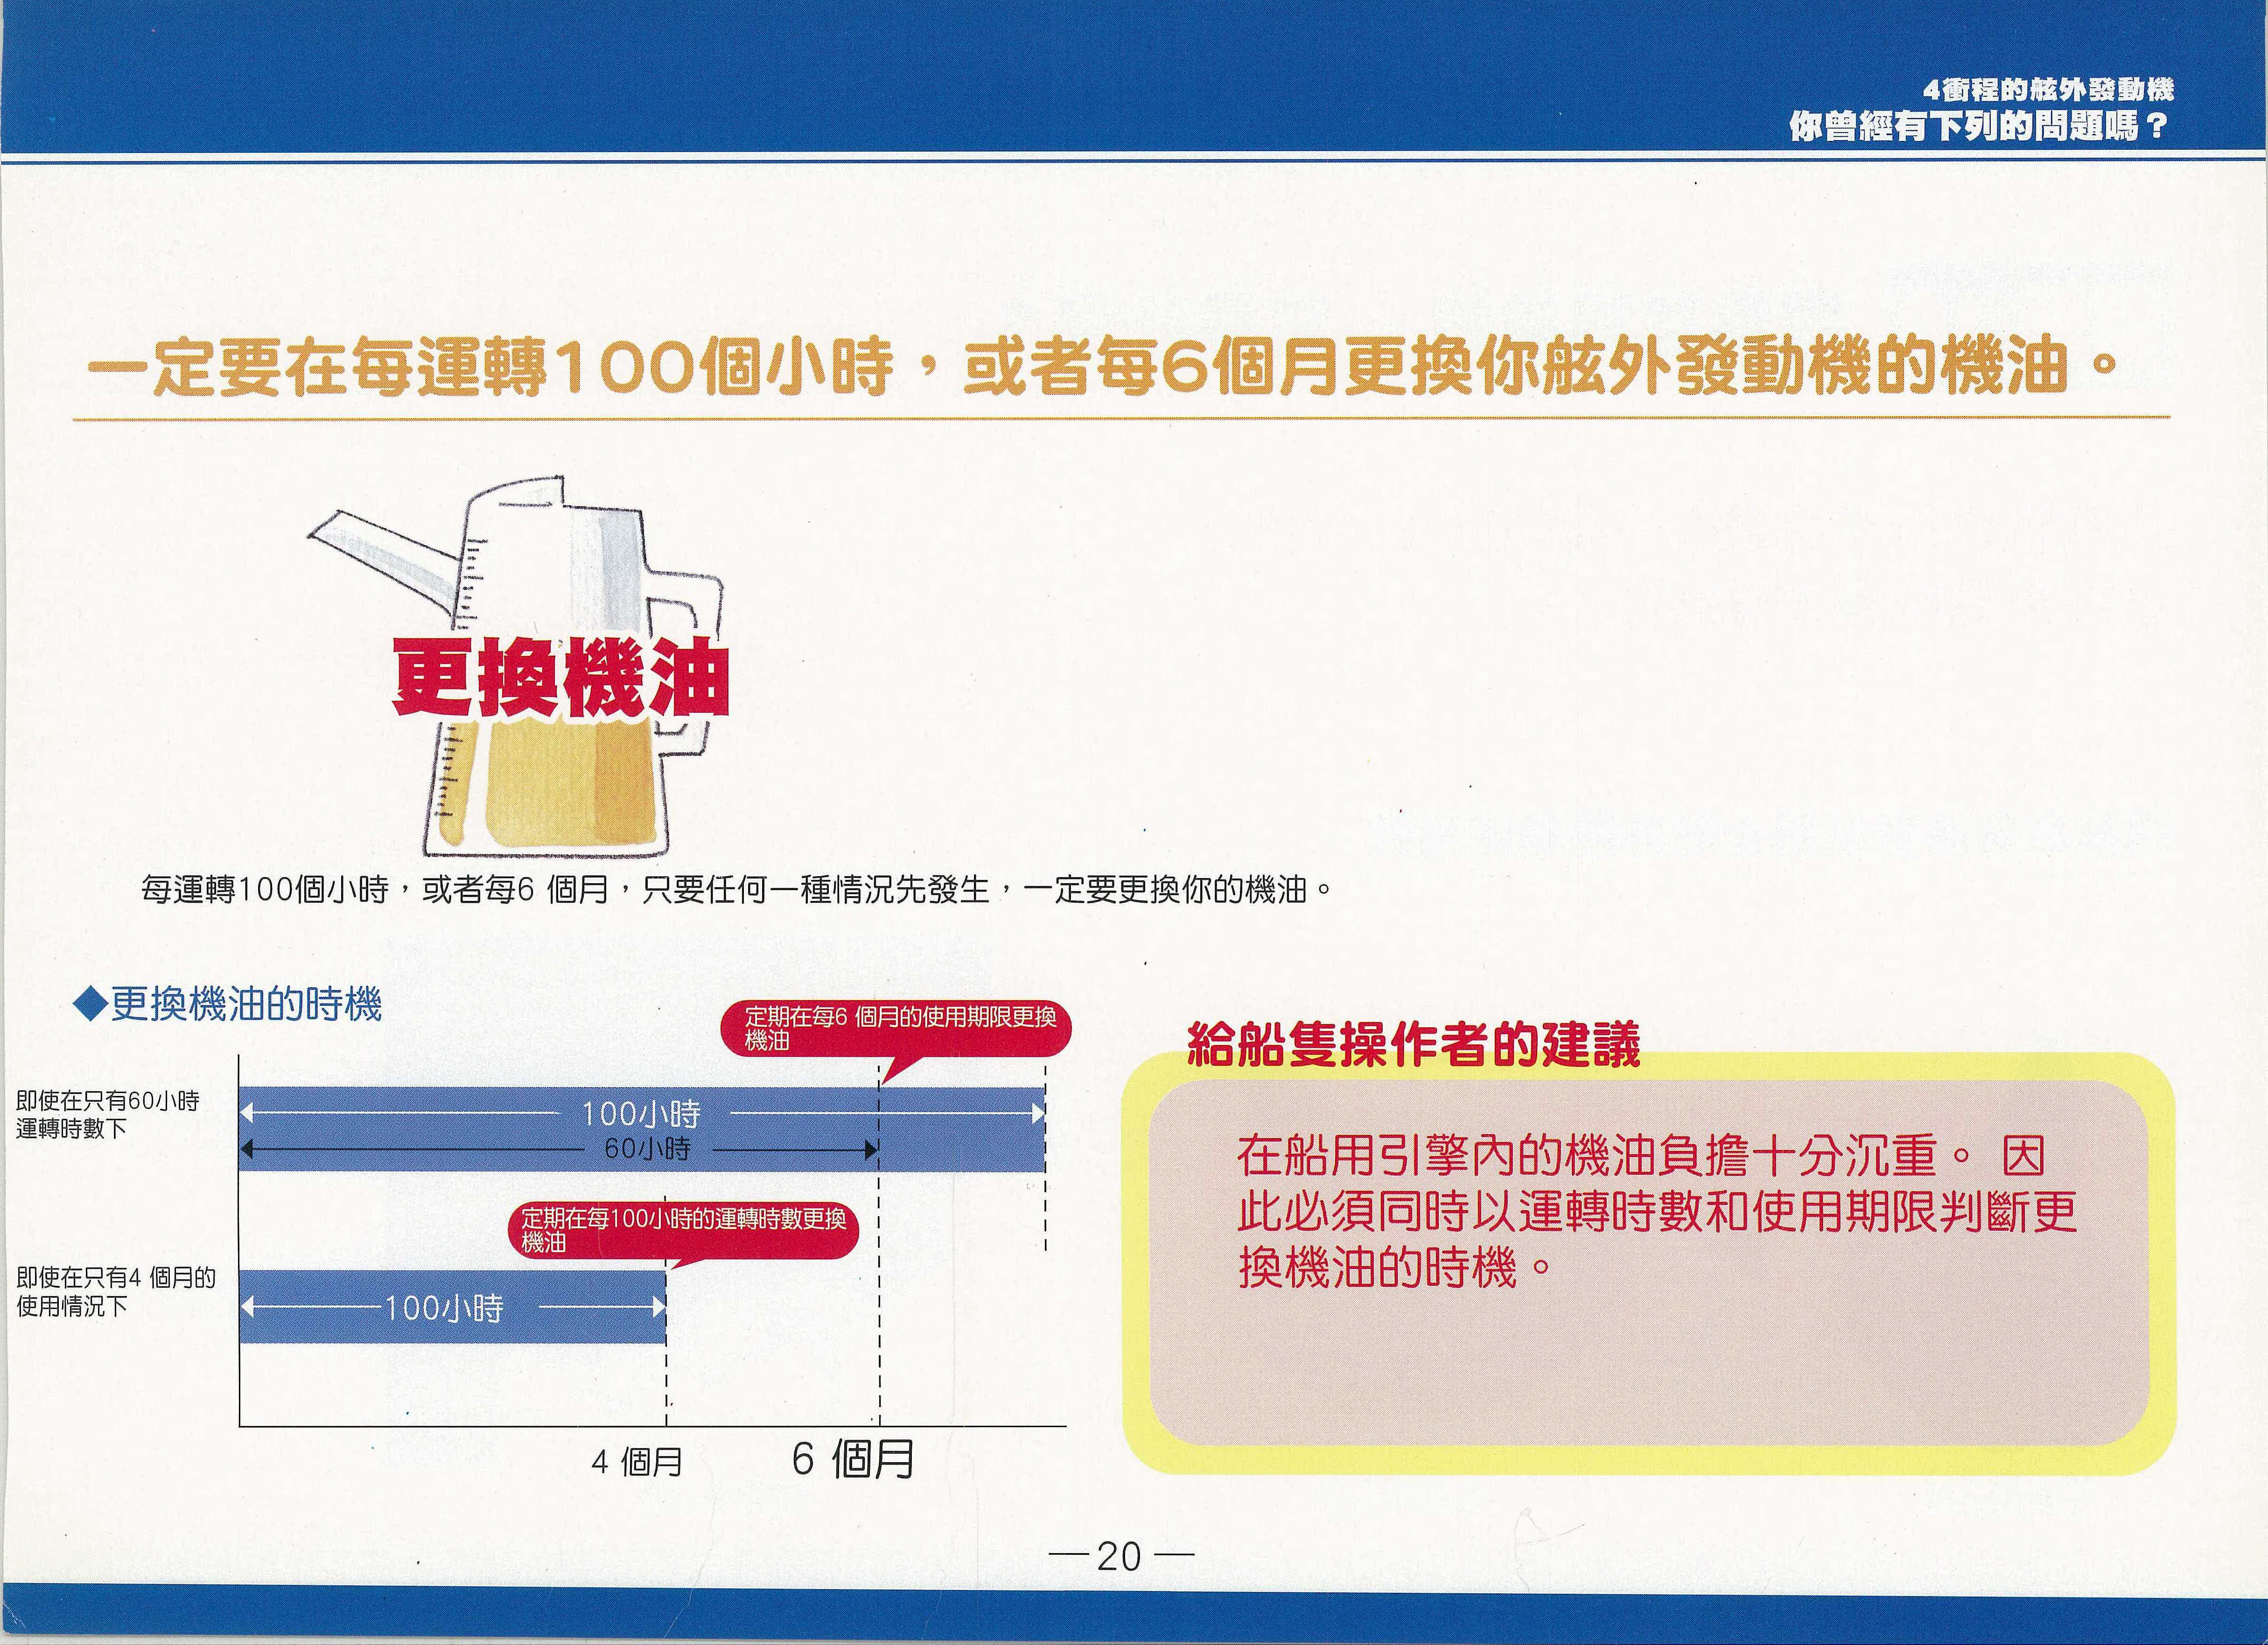
Task: Click the blue diamond beside 更換機油的時機
Action: pyautogui.click(x=90, y=1003)
